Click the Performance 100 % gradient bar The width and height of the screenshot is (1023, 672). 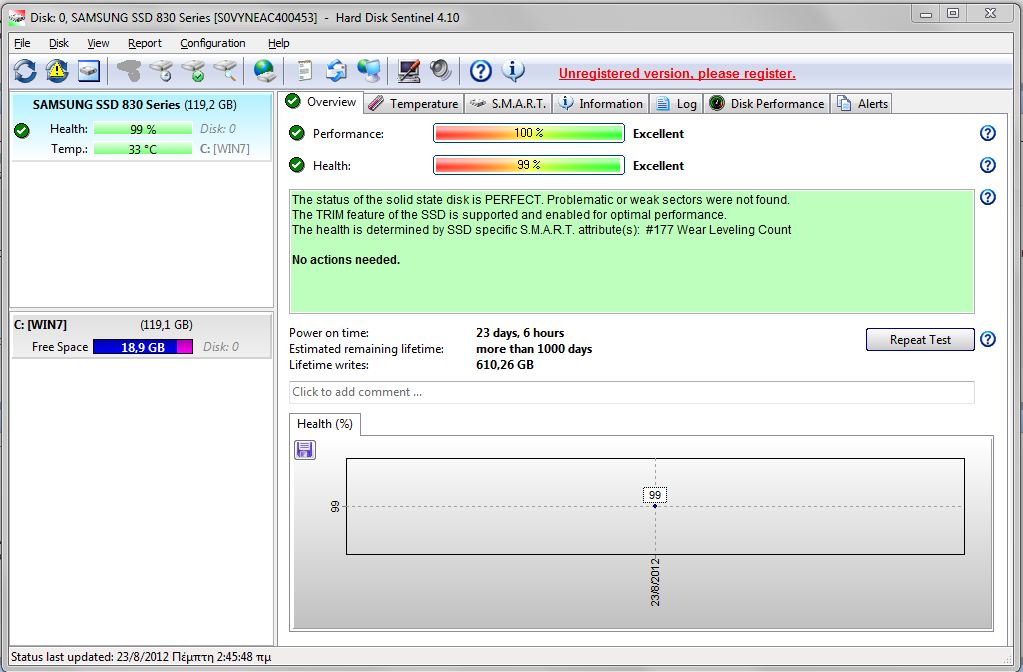coord(529,133)
